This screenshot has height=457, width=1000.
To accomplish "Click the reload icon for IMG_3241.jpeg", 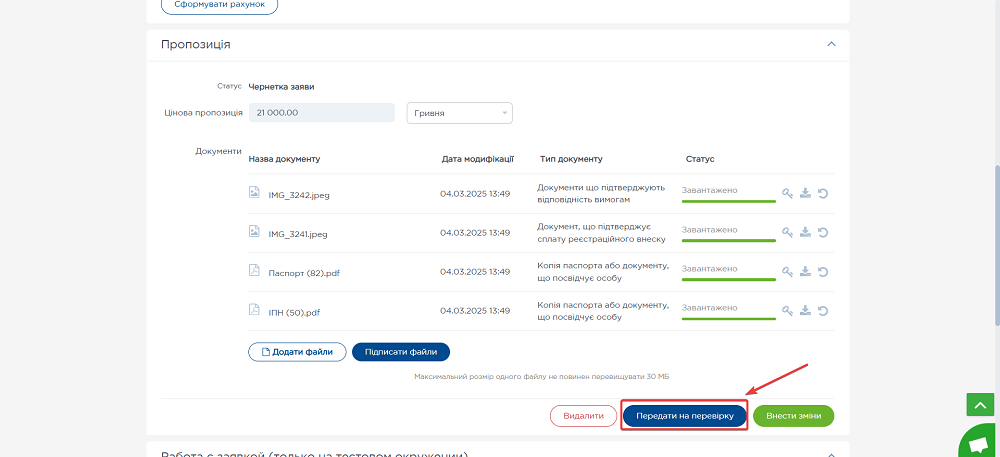I will (x=823, y=233).
